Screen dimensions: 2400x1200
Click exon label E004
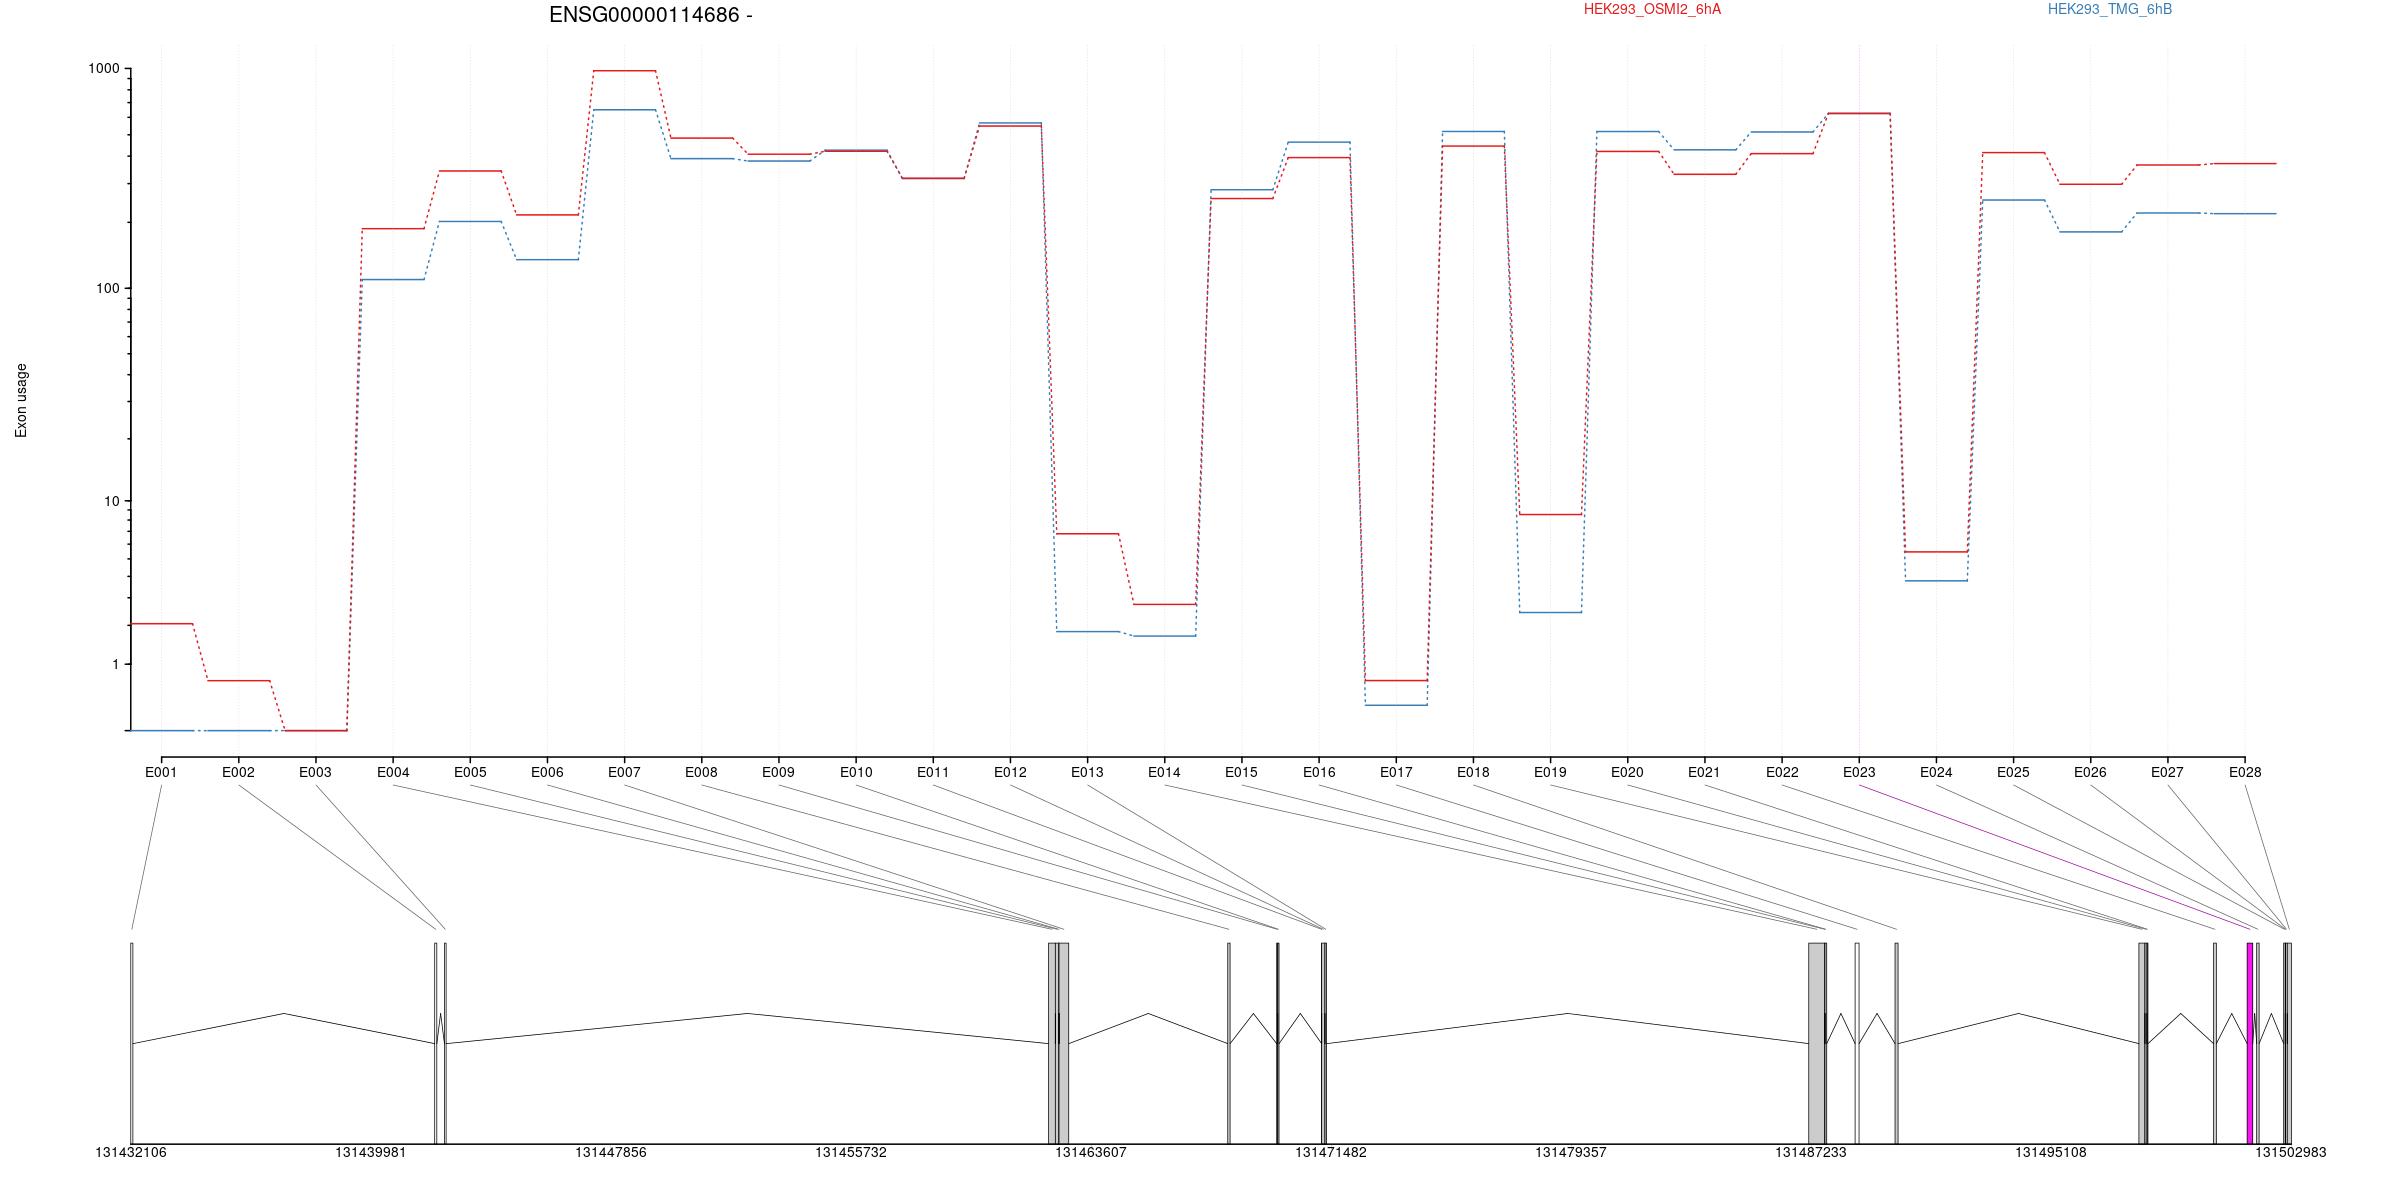tap(393, 772)
